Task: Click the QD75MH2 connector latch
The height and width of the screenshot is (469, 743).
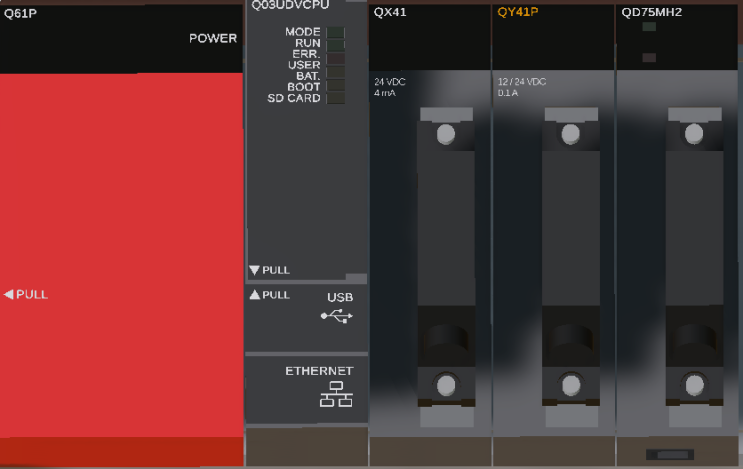Action: (x=694, y=338)
